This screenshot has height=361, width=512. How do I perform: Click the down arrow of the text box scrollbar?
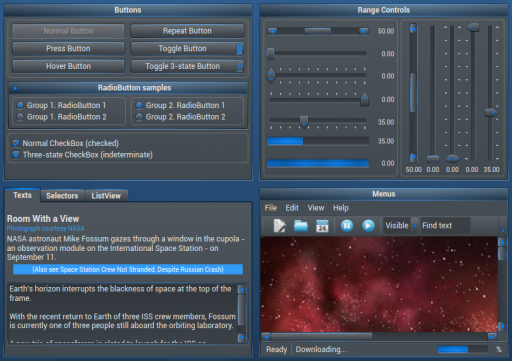(x=242, y=338)
